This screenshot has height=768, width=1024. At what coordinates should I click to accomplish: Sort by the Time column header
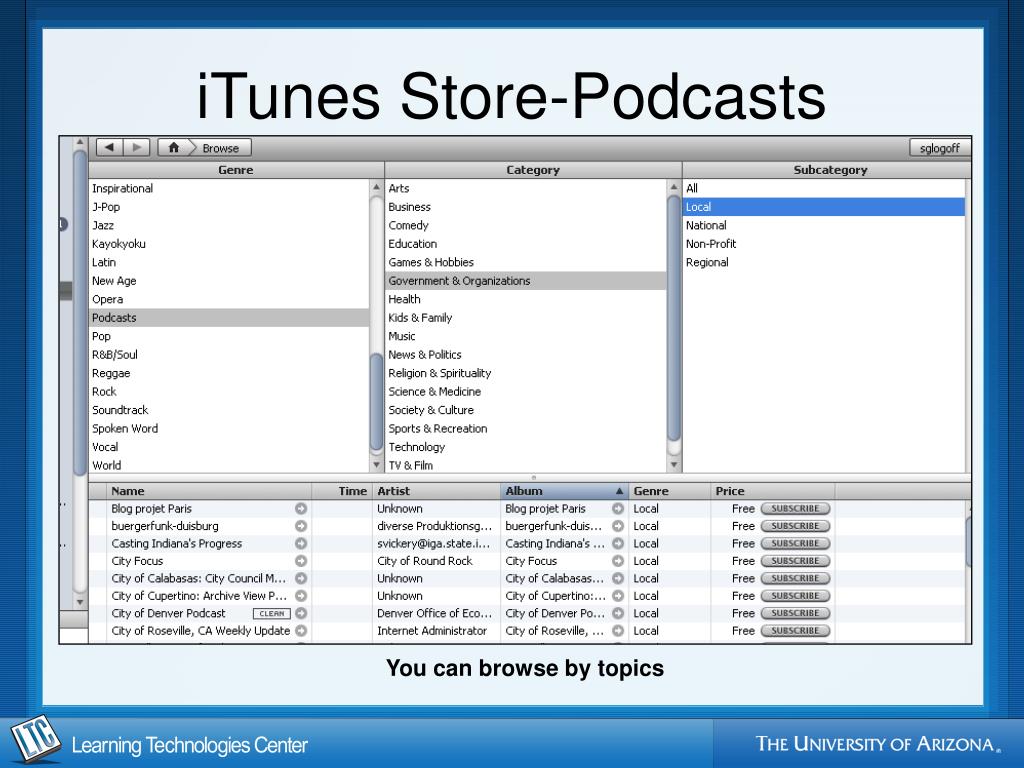tap(342, 491)
